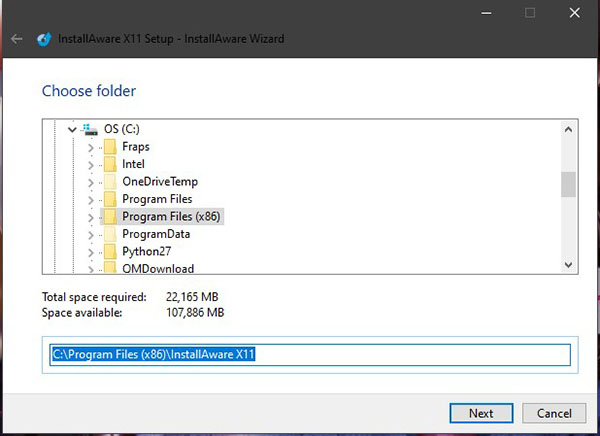The width and height of the screenshot is (600, 436).
Task: Click the Intel folder icon
Action: pos(110,164)
